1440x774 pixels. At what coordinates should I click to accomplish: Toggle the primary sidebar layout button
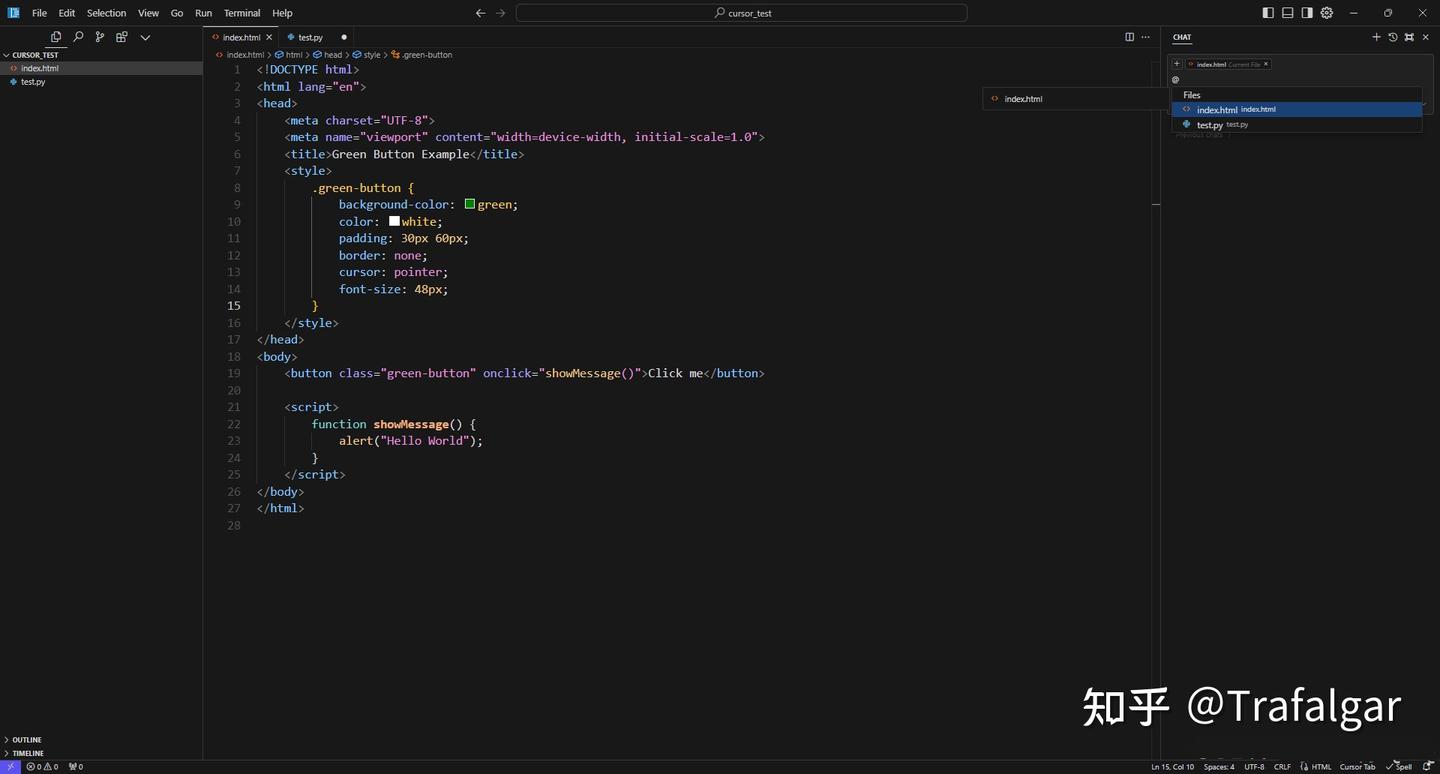point(1268,13)
